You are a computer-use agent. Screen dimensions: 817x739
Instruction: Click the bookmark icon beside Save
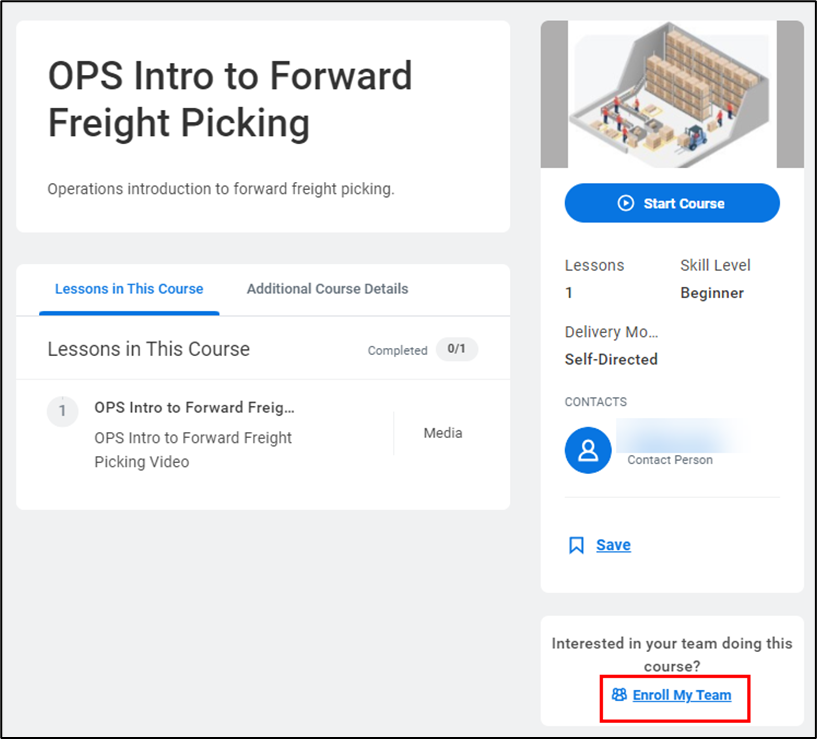576,545
